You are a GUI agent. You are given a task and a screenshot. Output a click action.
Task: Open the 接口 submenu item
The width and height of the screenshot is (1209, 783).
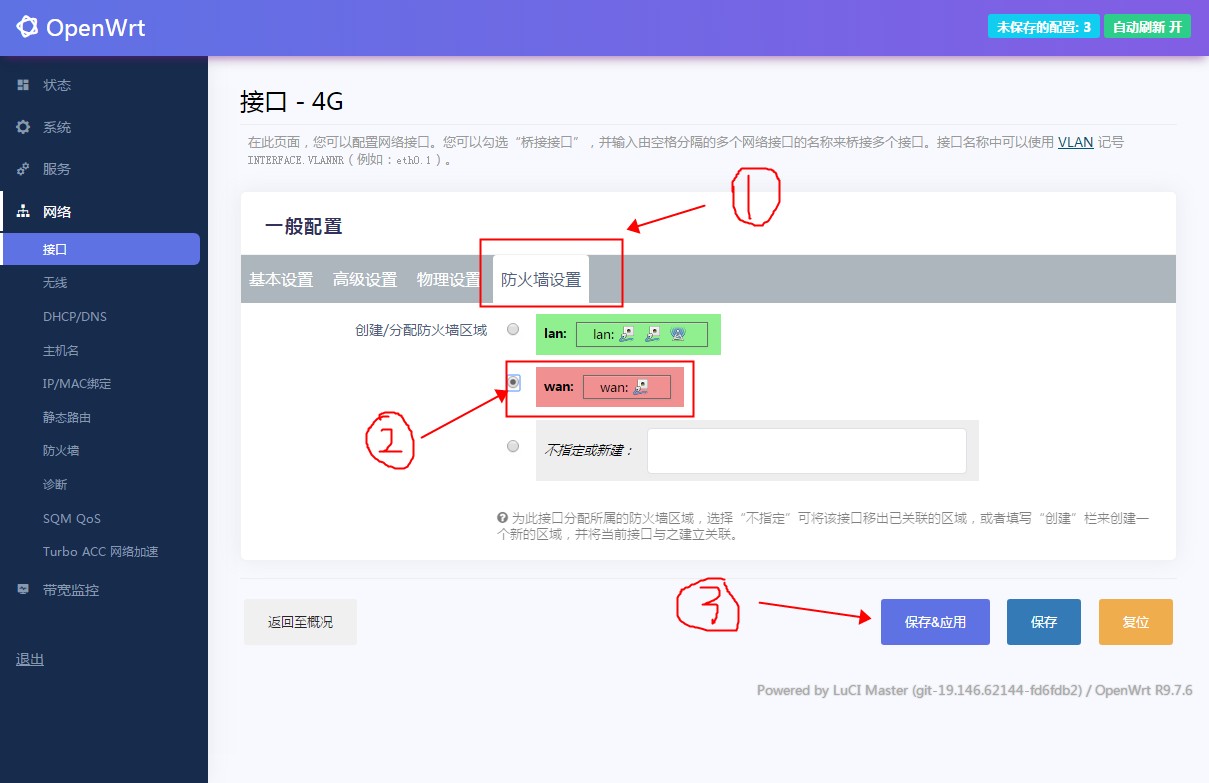coord(100,249)
